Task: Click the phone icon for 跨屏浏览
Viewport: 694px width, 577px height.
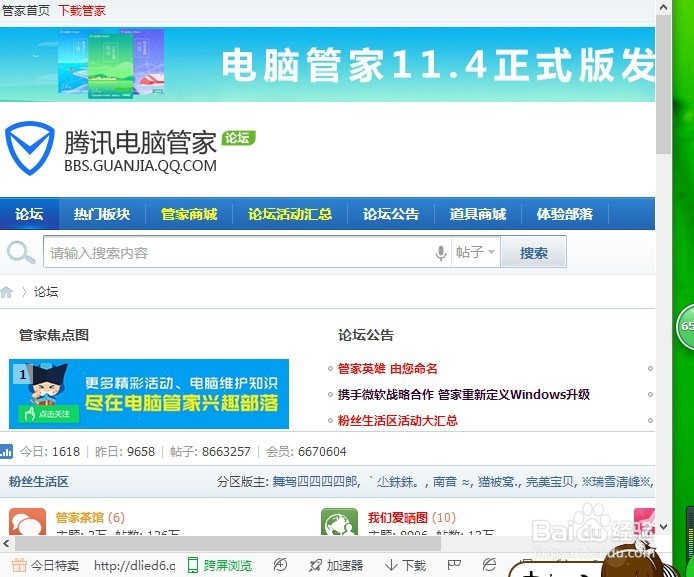Action: point(193,565)
